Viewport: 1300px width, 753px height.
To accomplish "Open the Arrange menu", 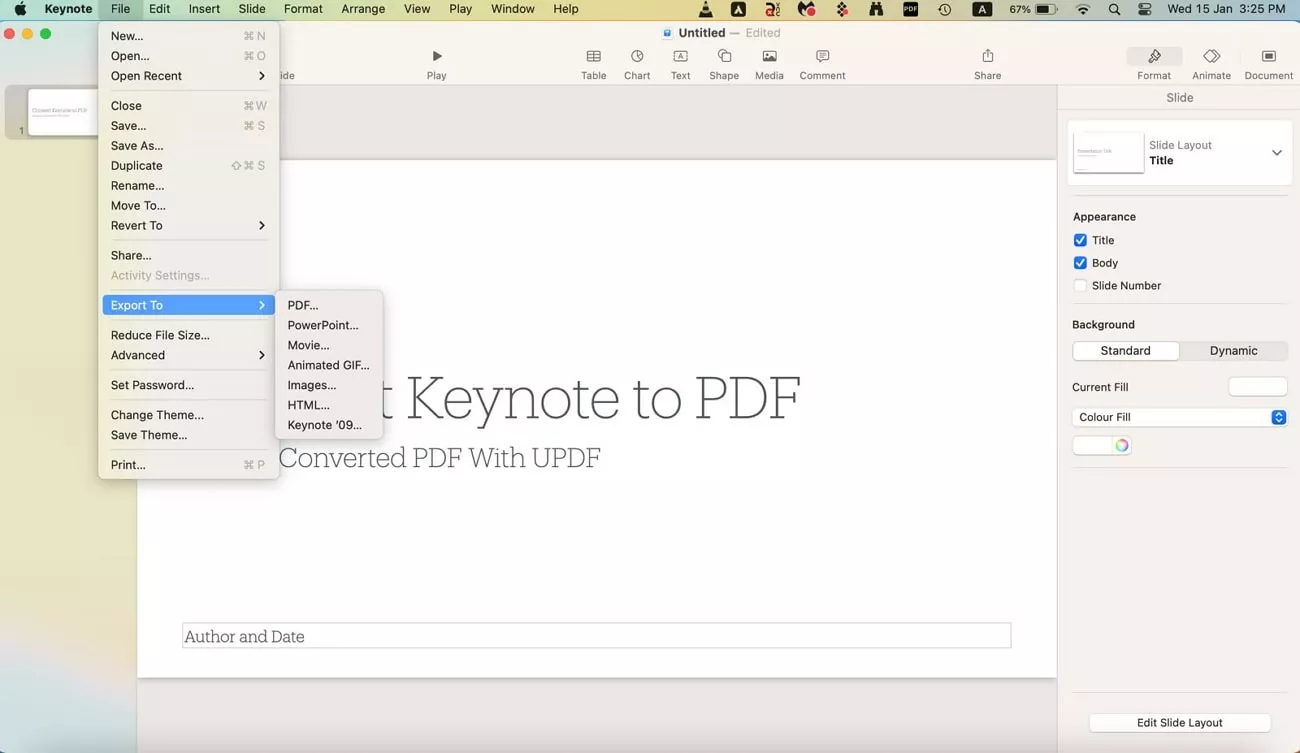I will click(x=362, y=8).
